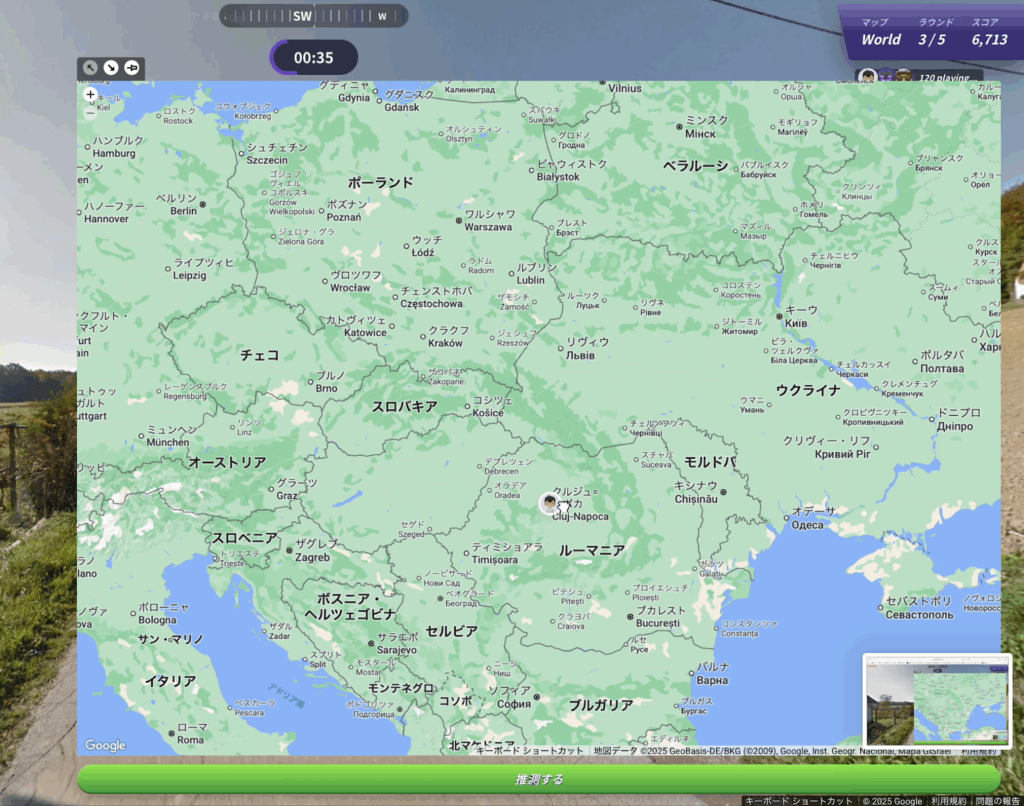The height and width of the screenshot is (806, 1024).
Task: Click the スロバキア country label
Action: [404, 407]
